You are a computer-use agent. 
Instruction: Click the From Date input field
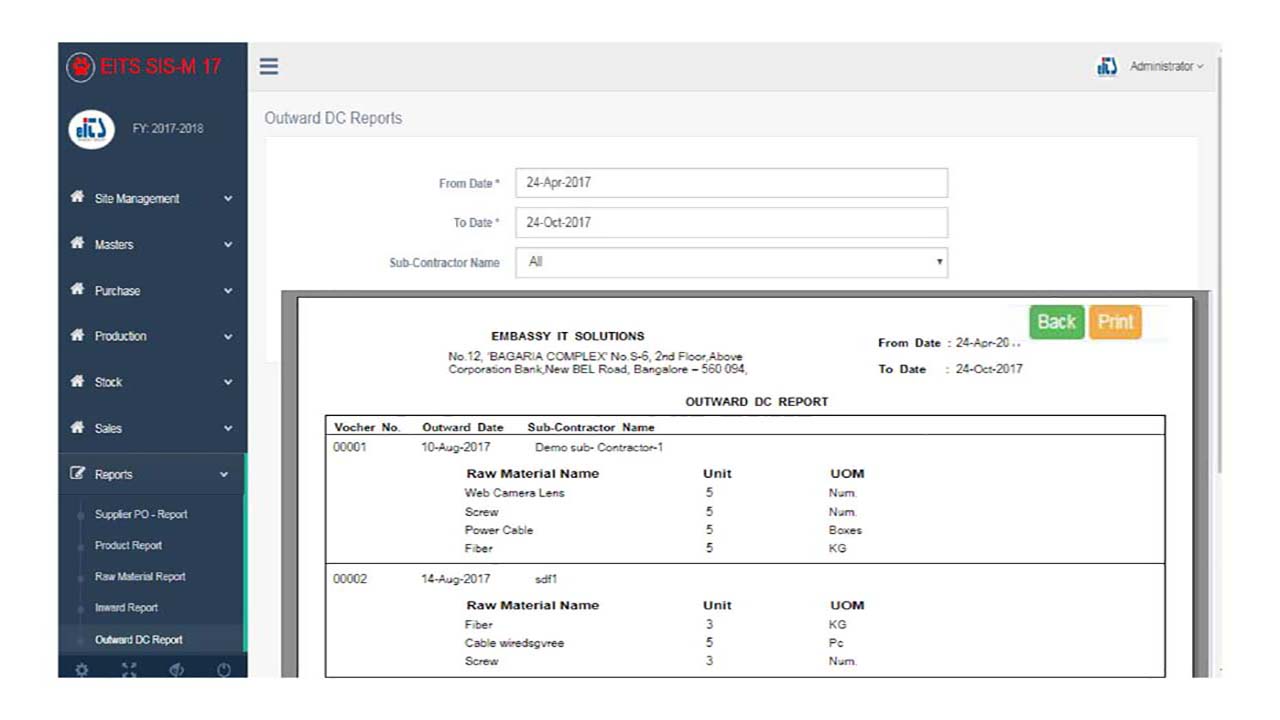pyautogui.click(x=731, y=183)
